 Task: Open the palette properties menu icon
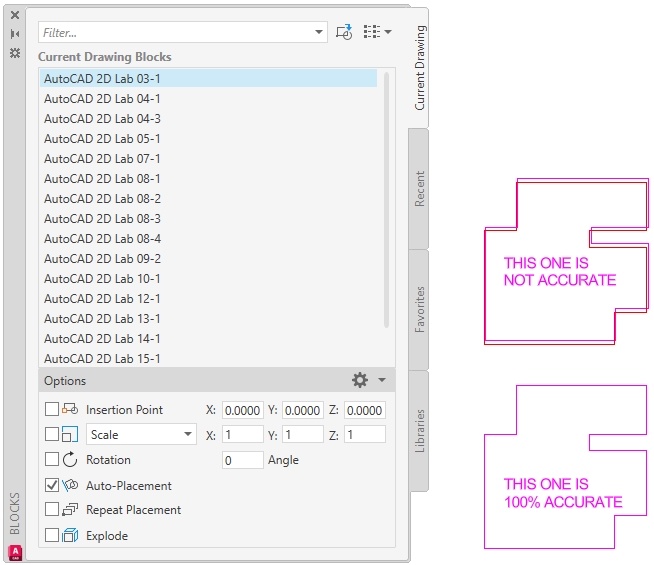pos(15,53)
